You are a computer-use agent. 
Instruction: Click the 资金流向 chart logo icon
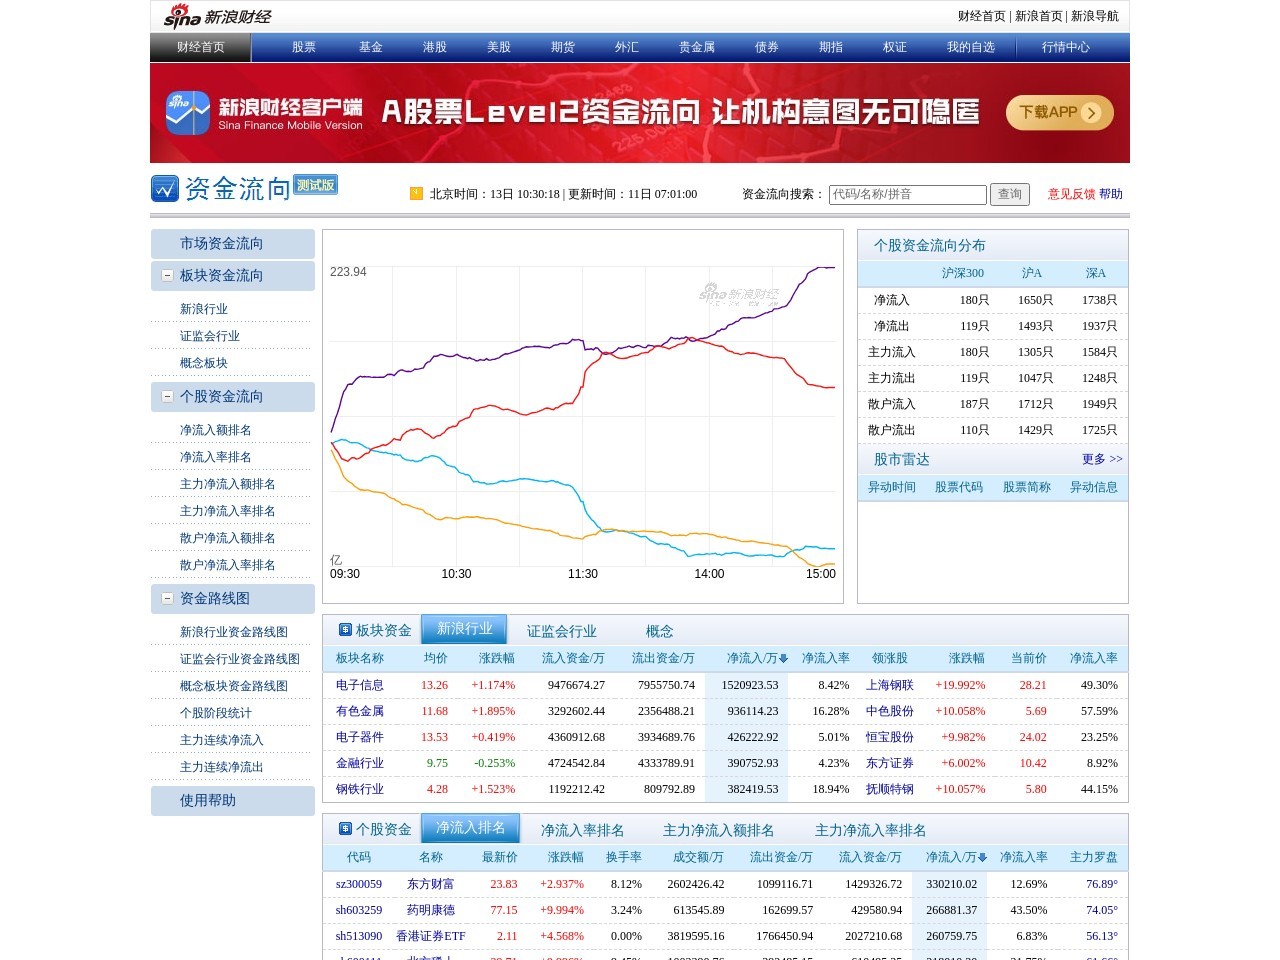[165, 188]
